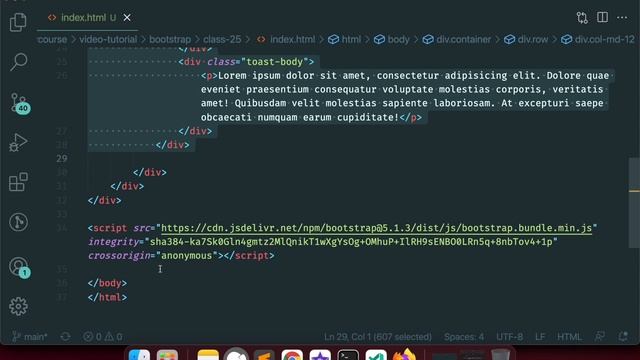Screen dimensions: 640x360
Task: Open the 'html' breadcrumb symbol dropdown
Action: pyautogui.click(x=345, y=40)
